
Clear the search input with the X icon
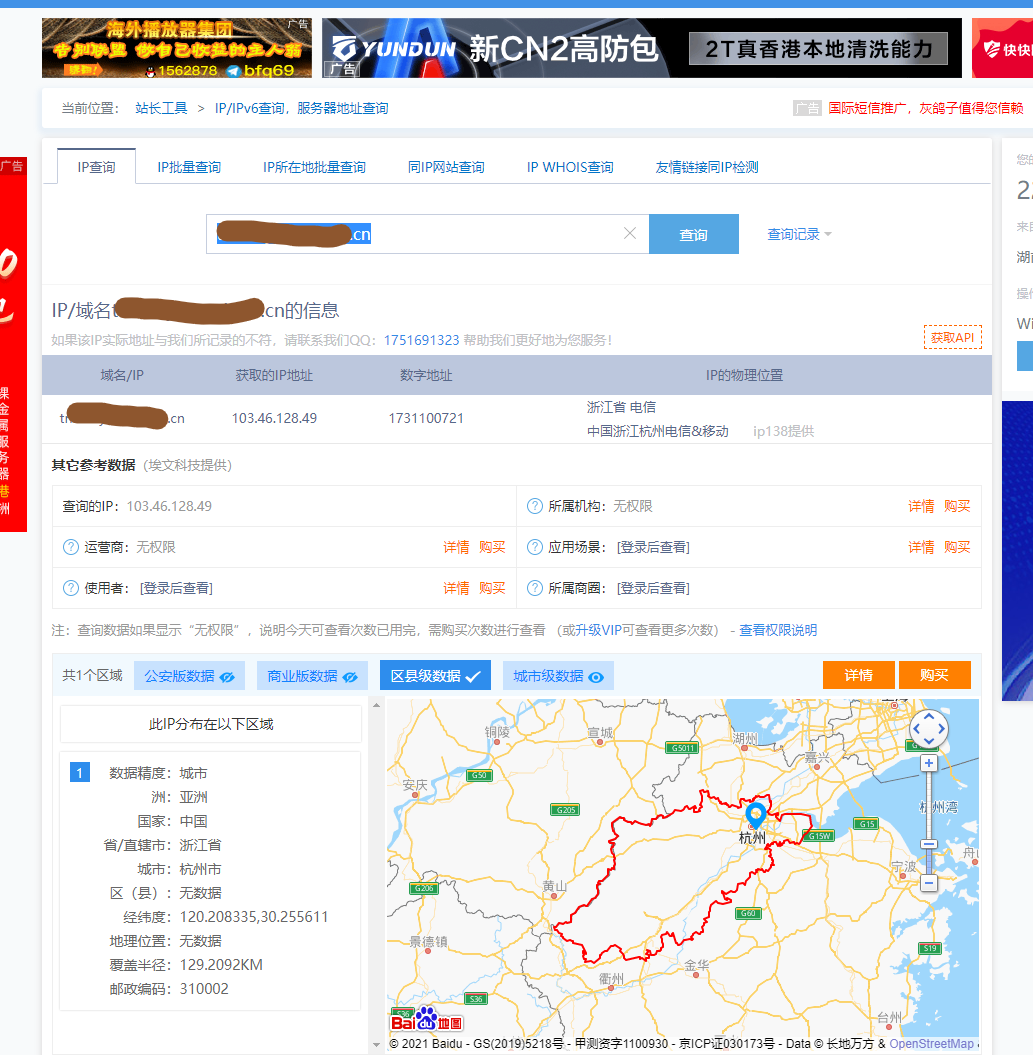coord(630,233)
